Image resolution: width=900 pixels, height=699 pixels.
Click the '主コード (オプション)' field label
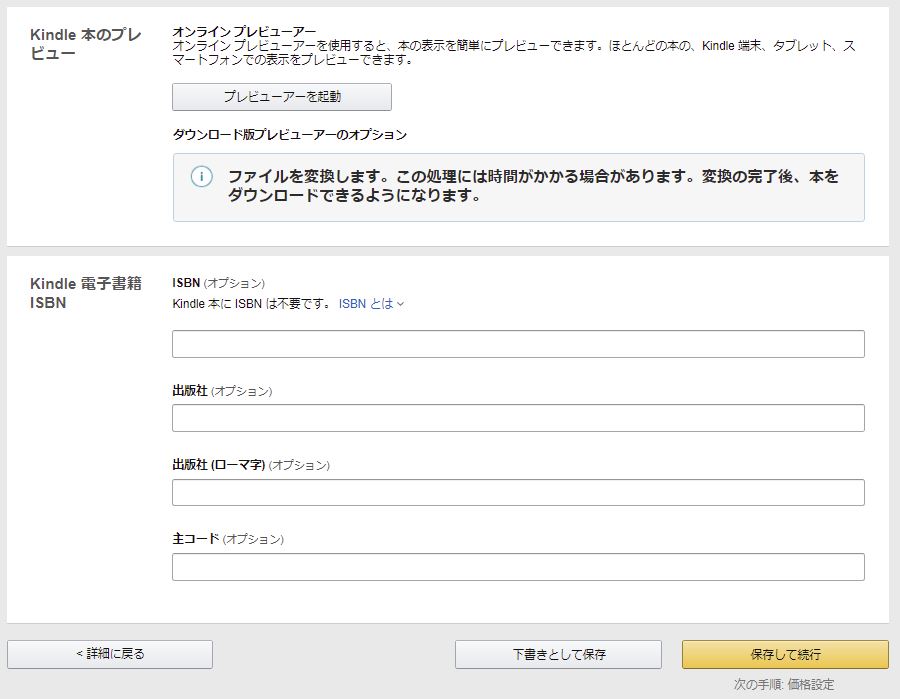[228, 539]
